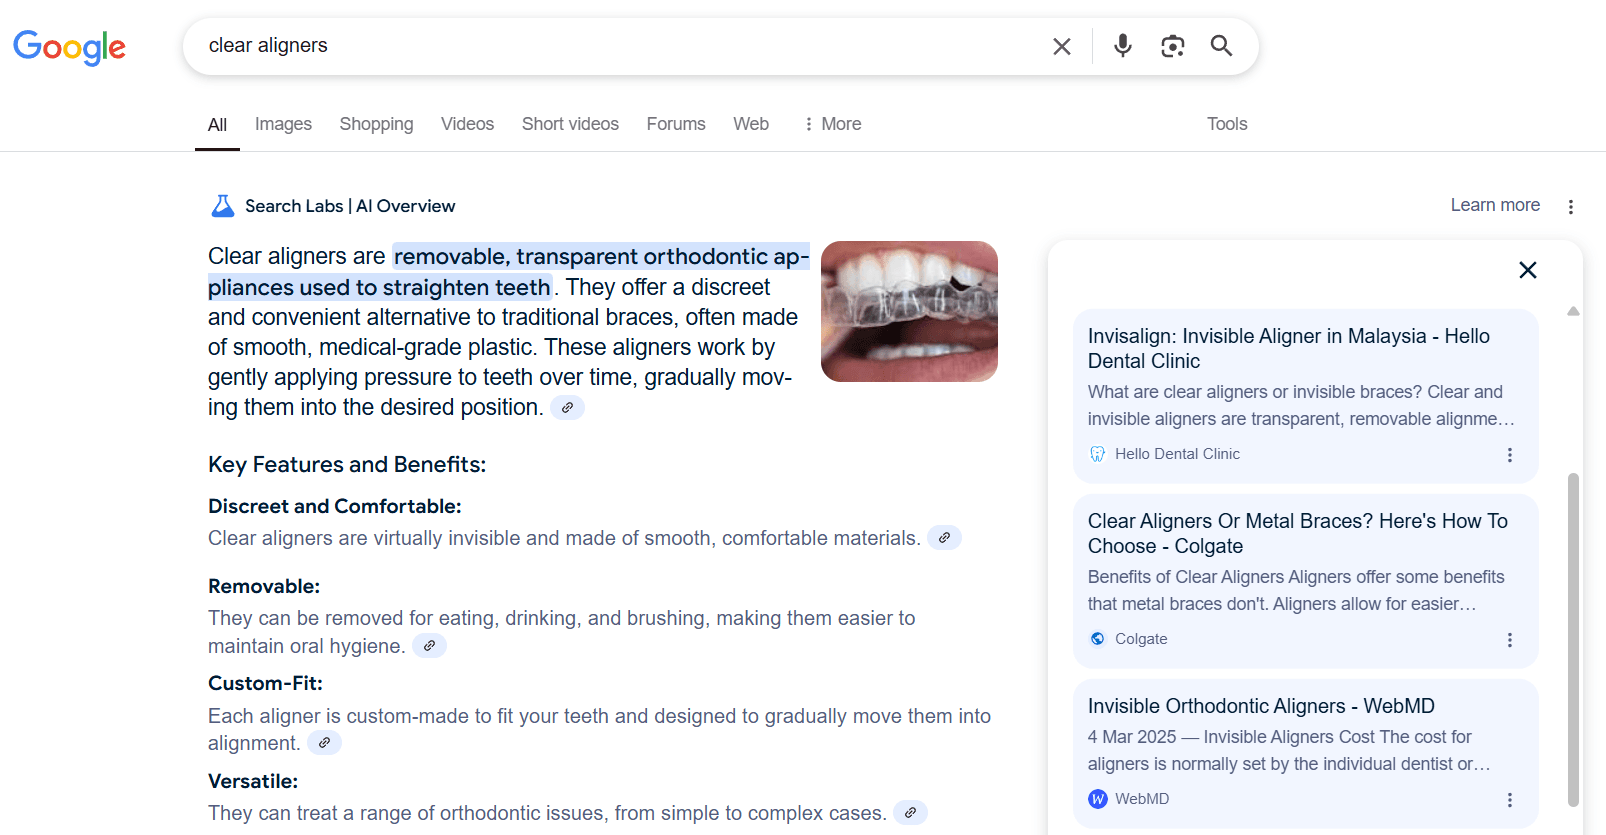Screen dimensions: 1606x835
Task: Start voice search with microphone icon
Action: coord(1123,46)
